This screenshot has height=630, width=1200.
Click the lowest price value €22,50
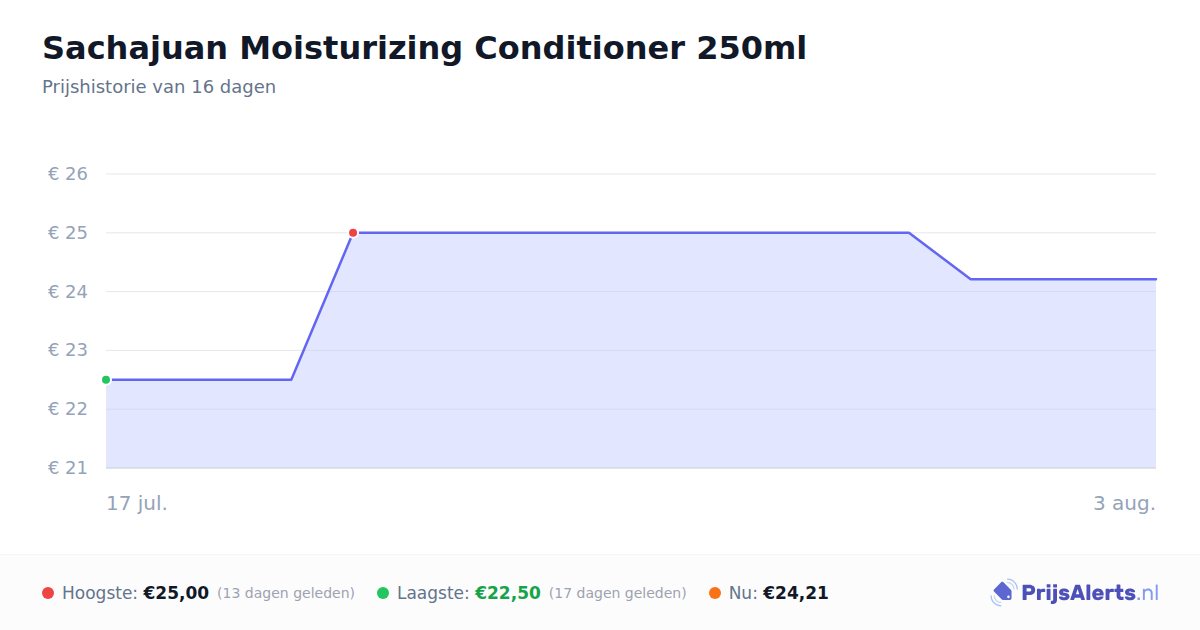(x=508, y=593)
